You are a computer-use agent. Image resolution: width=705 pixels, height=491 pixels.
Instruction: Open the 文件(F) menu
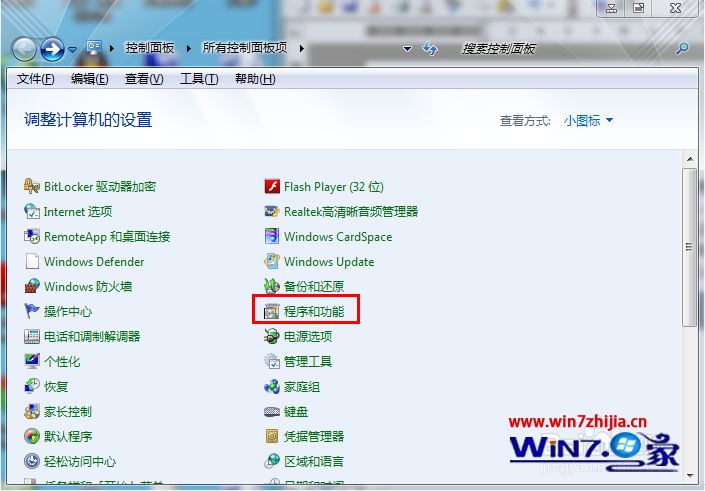tap(36, 79)
